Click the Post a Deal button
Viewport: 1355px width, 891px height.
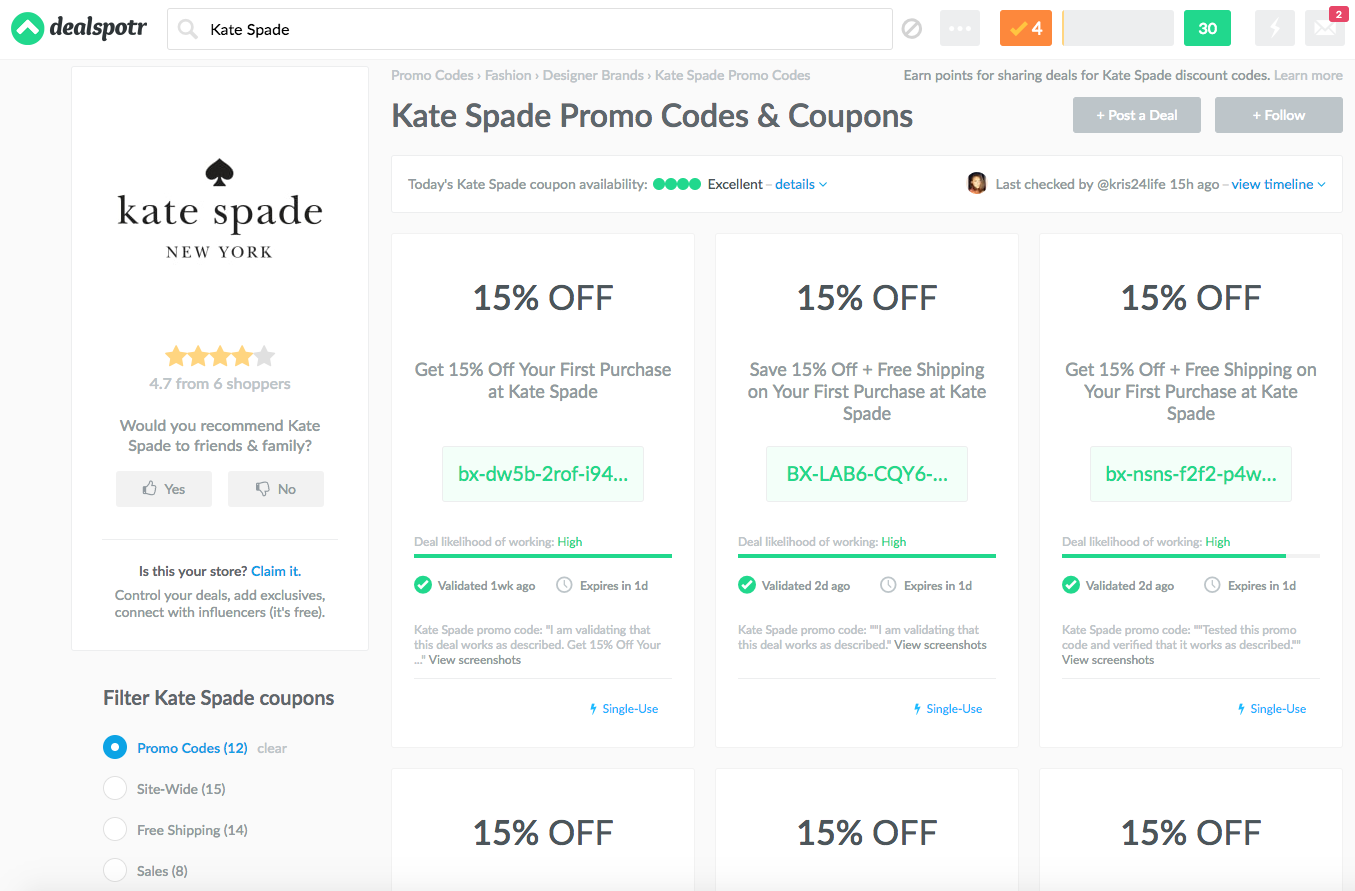1136,115
